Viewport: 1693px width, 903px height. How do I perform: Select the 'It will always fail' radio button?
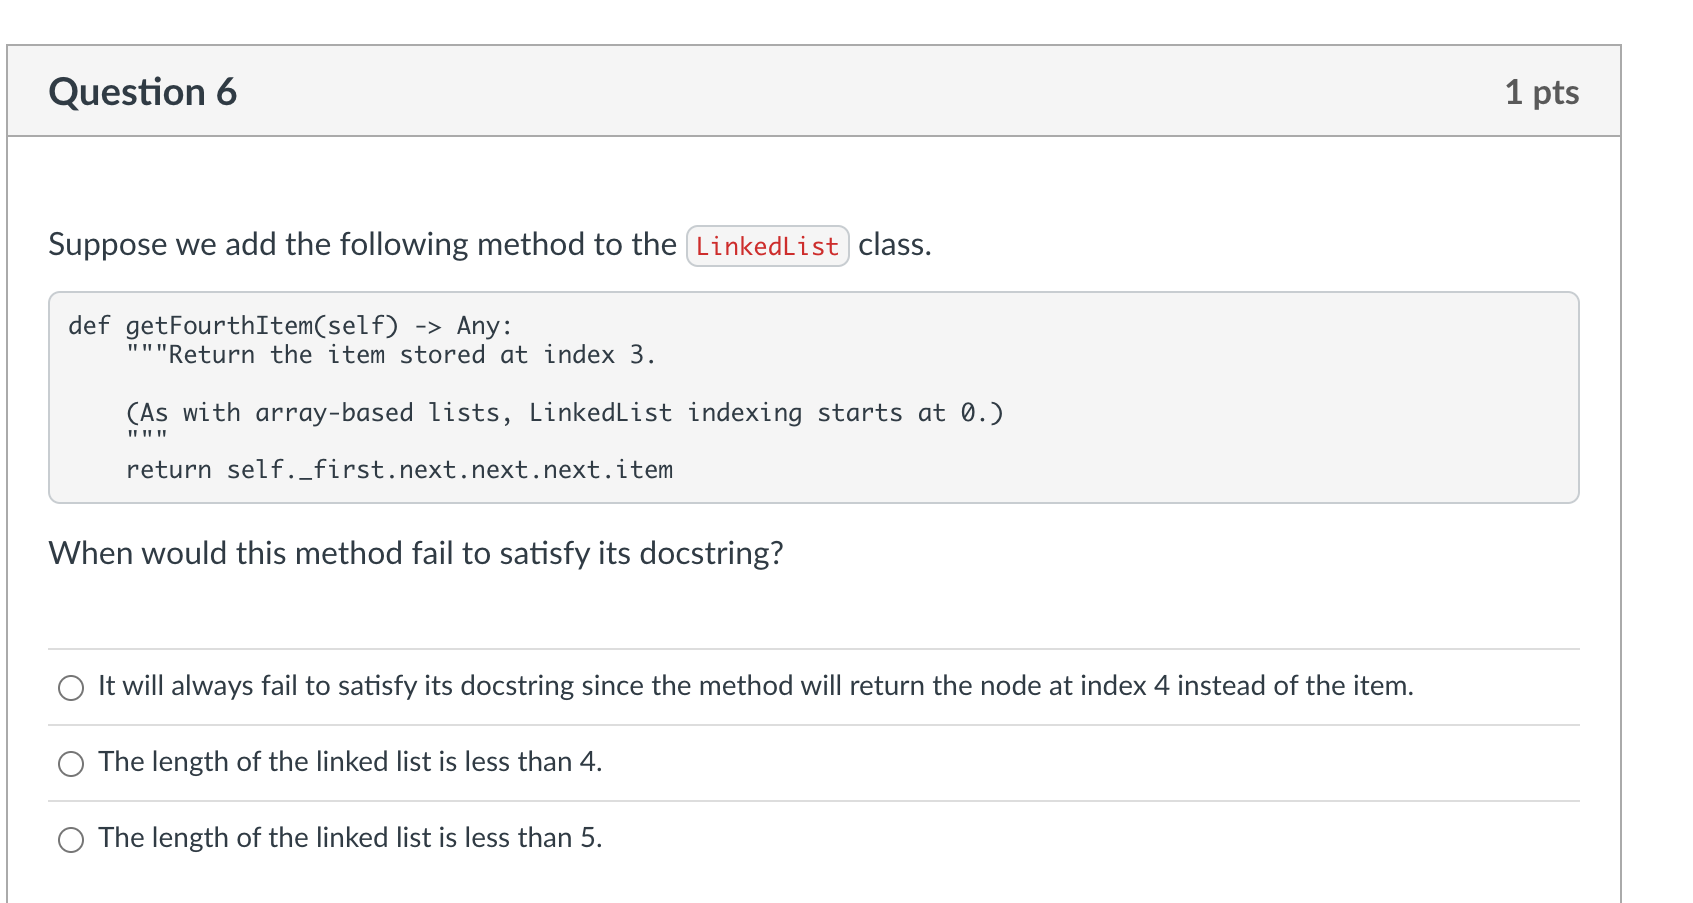(71, 688)
